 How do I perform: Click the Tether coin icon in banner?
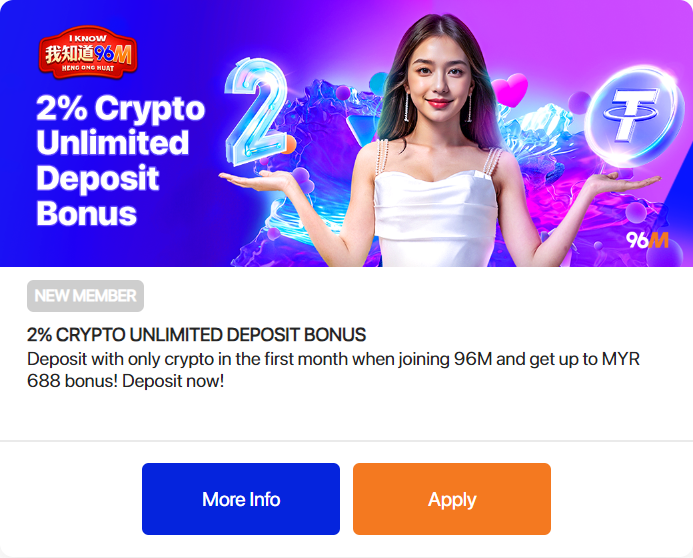coord(631,116)
